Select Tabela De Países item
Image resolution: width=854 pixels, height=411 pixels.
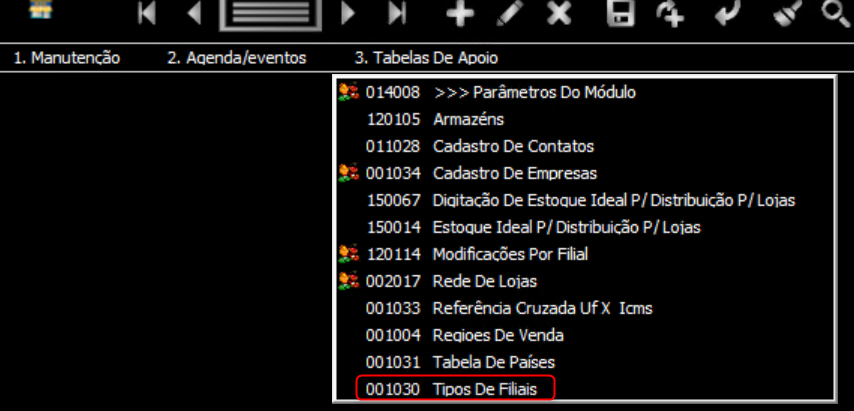click(x=585, y=362)
